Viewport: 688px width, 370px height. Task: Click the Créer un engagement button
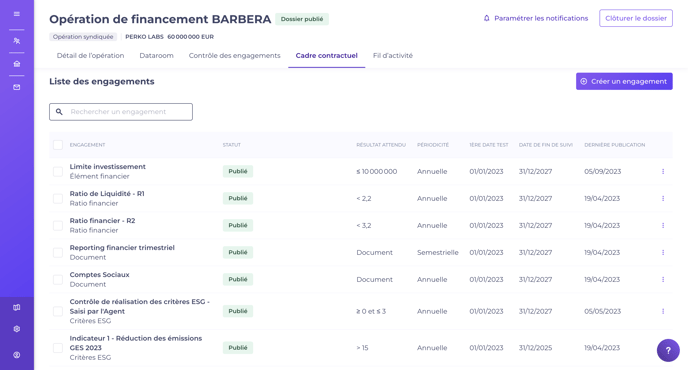click(624, 81)
